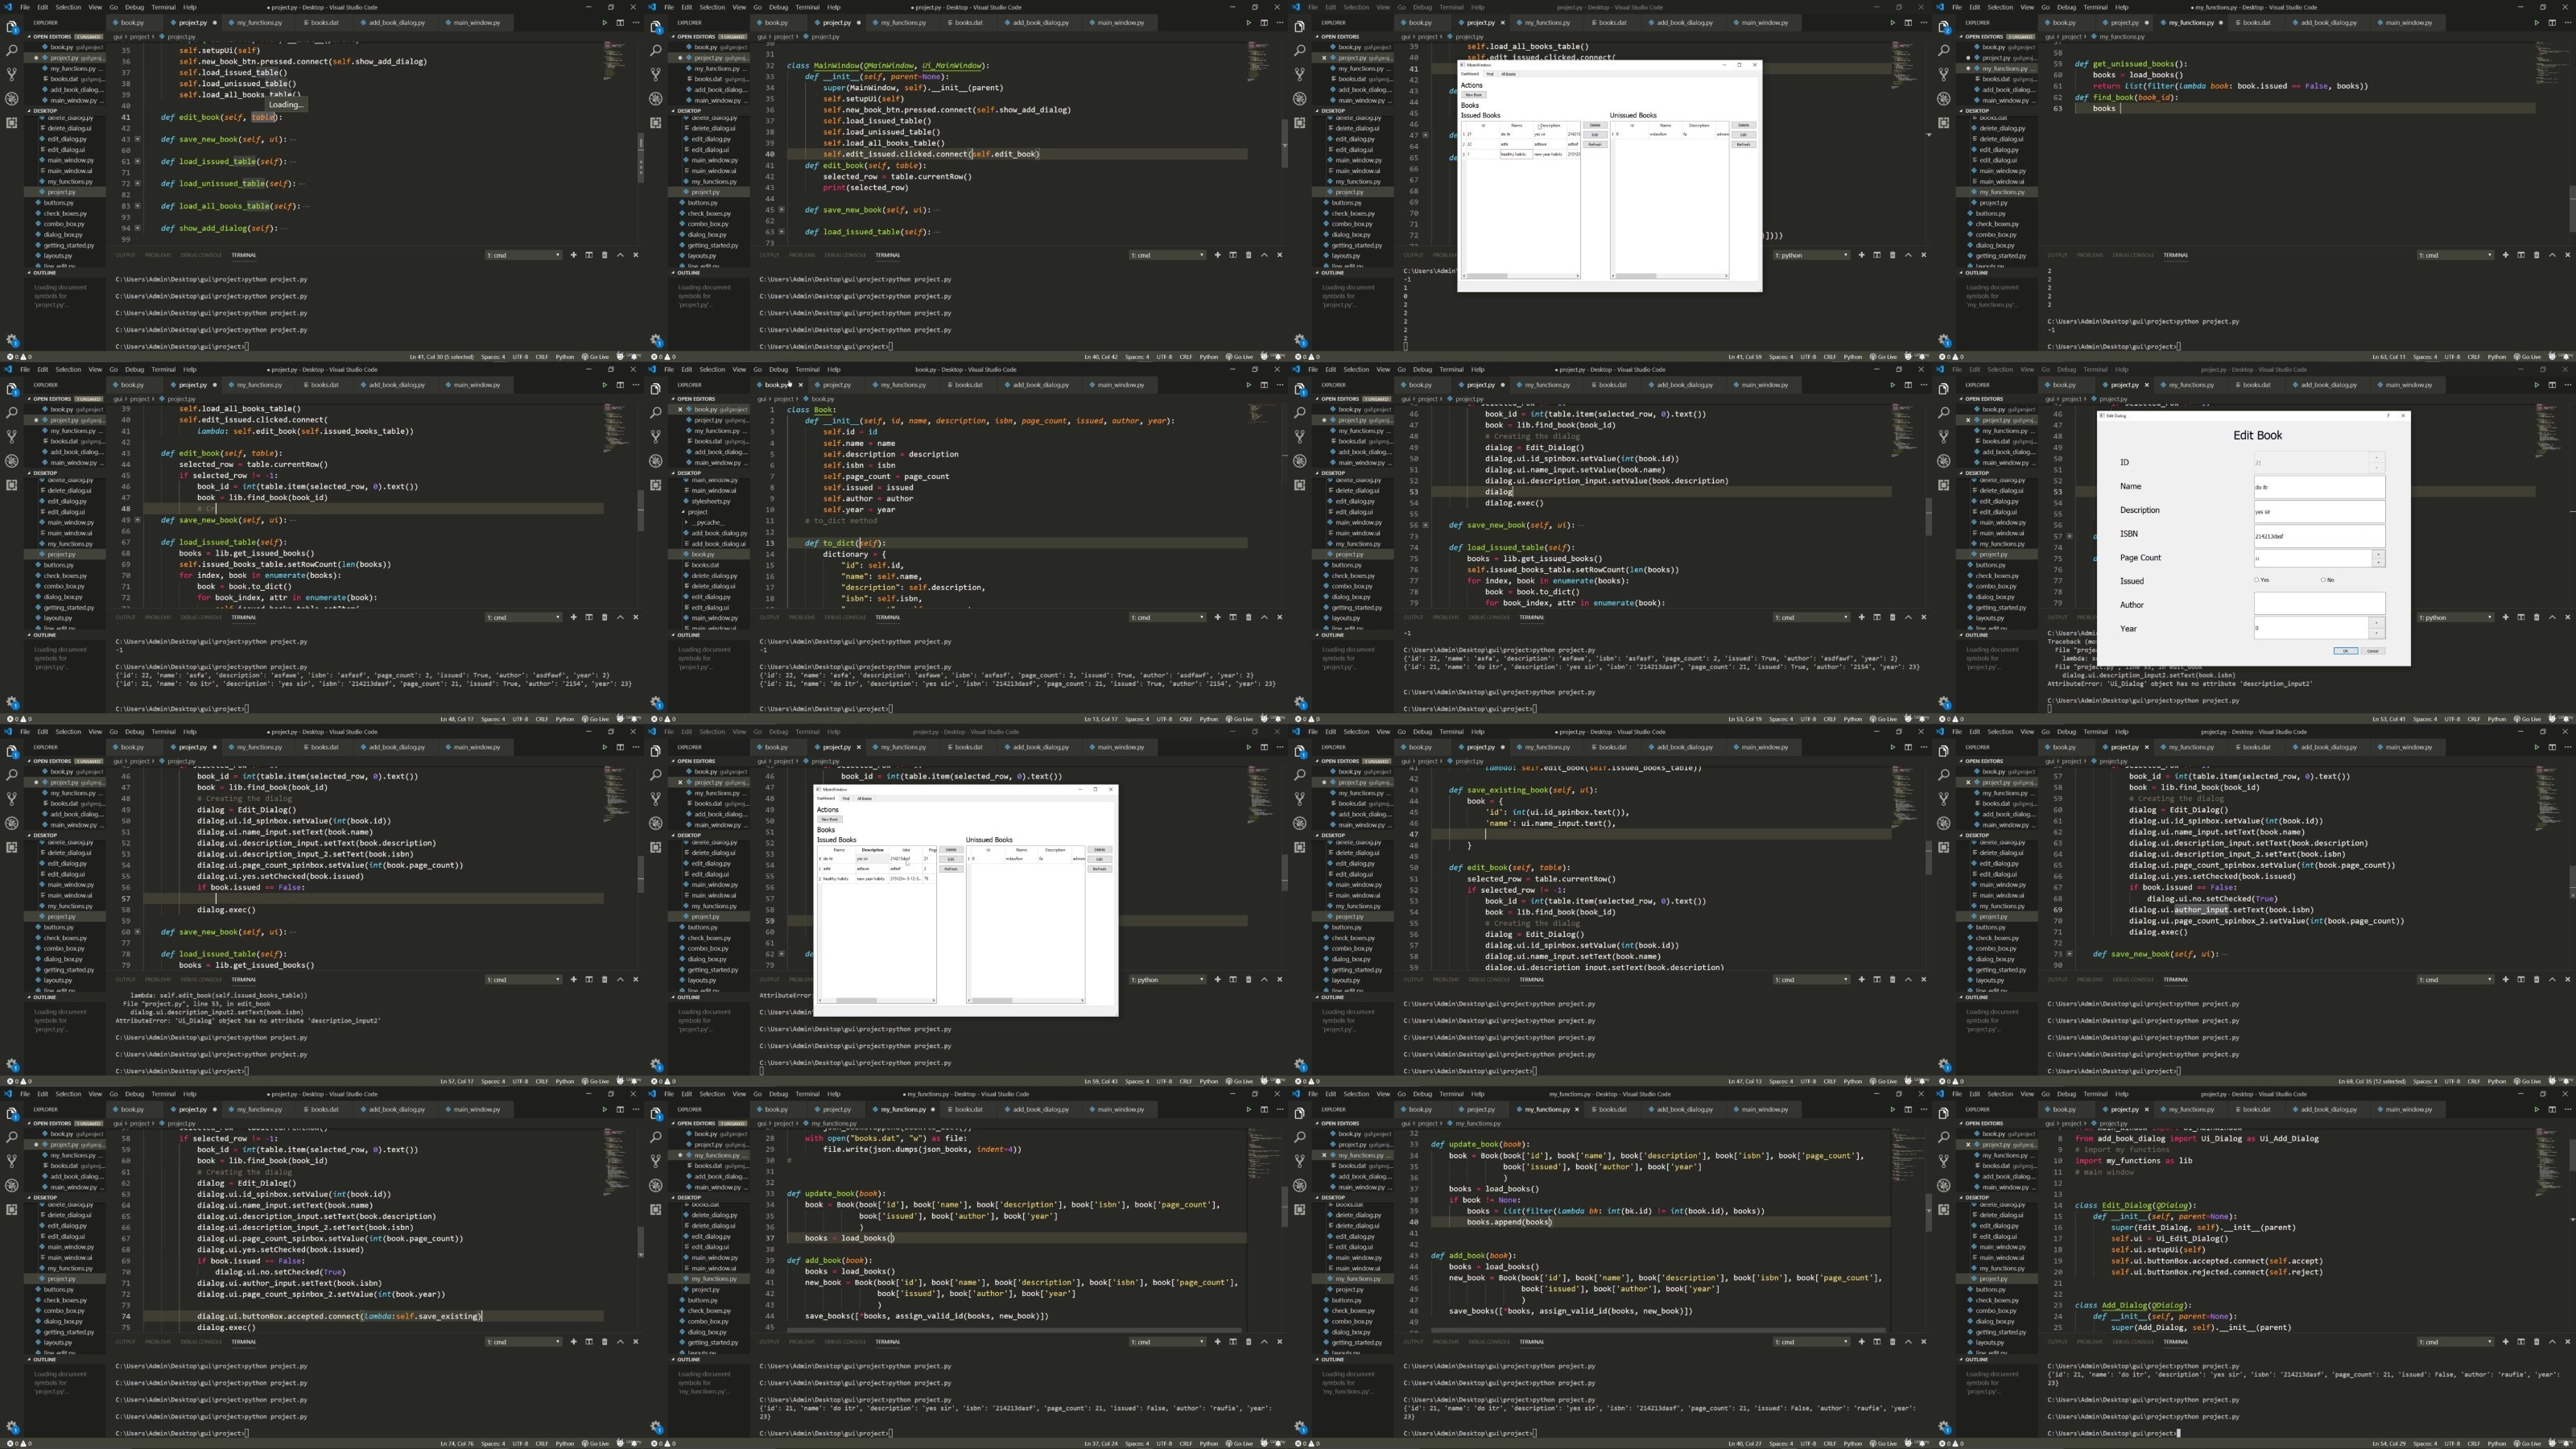The image size is (2576, 1449).
Task: Open 1: cmd dropdown in Ln 41, Col 30 window
Action: click(524, 255)
